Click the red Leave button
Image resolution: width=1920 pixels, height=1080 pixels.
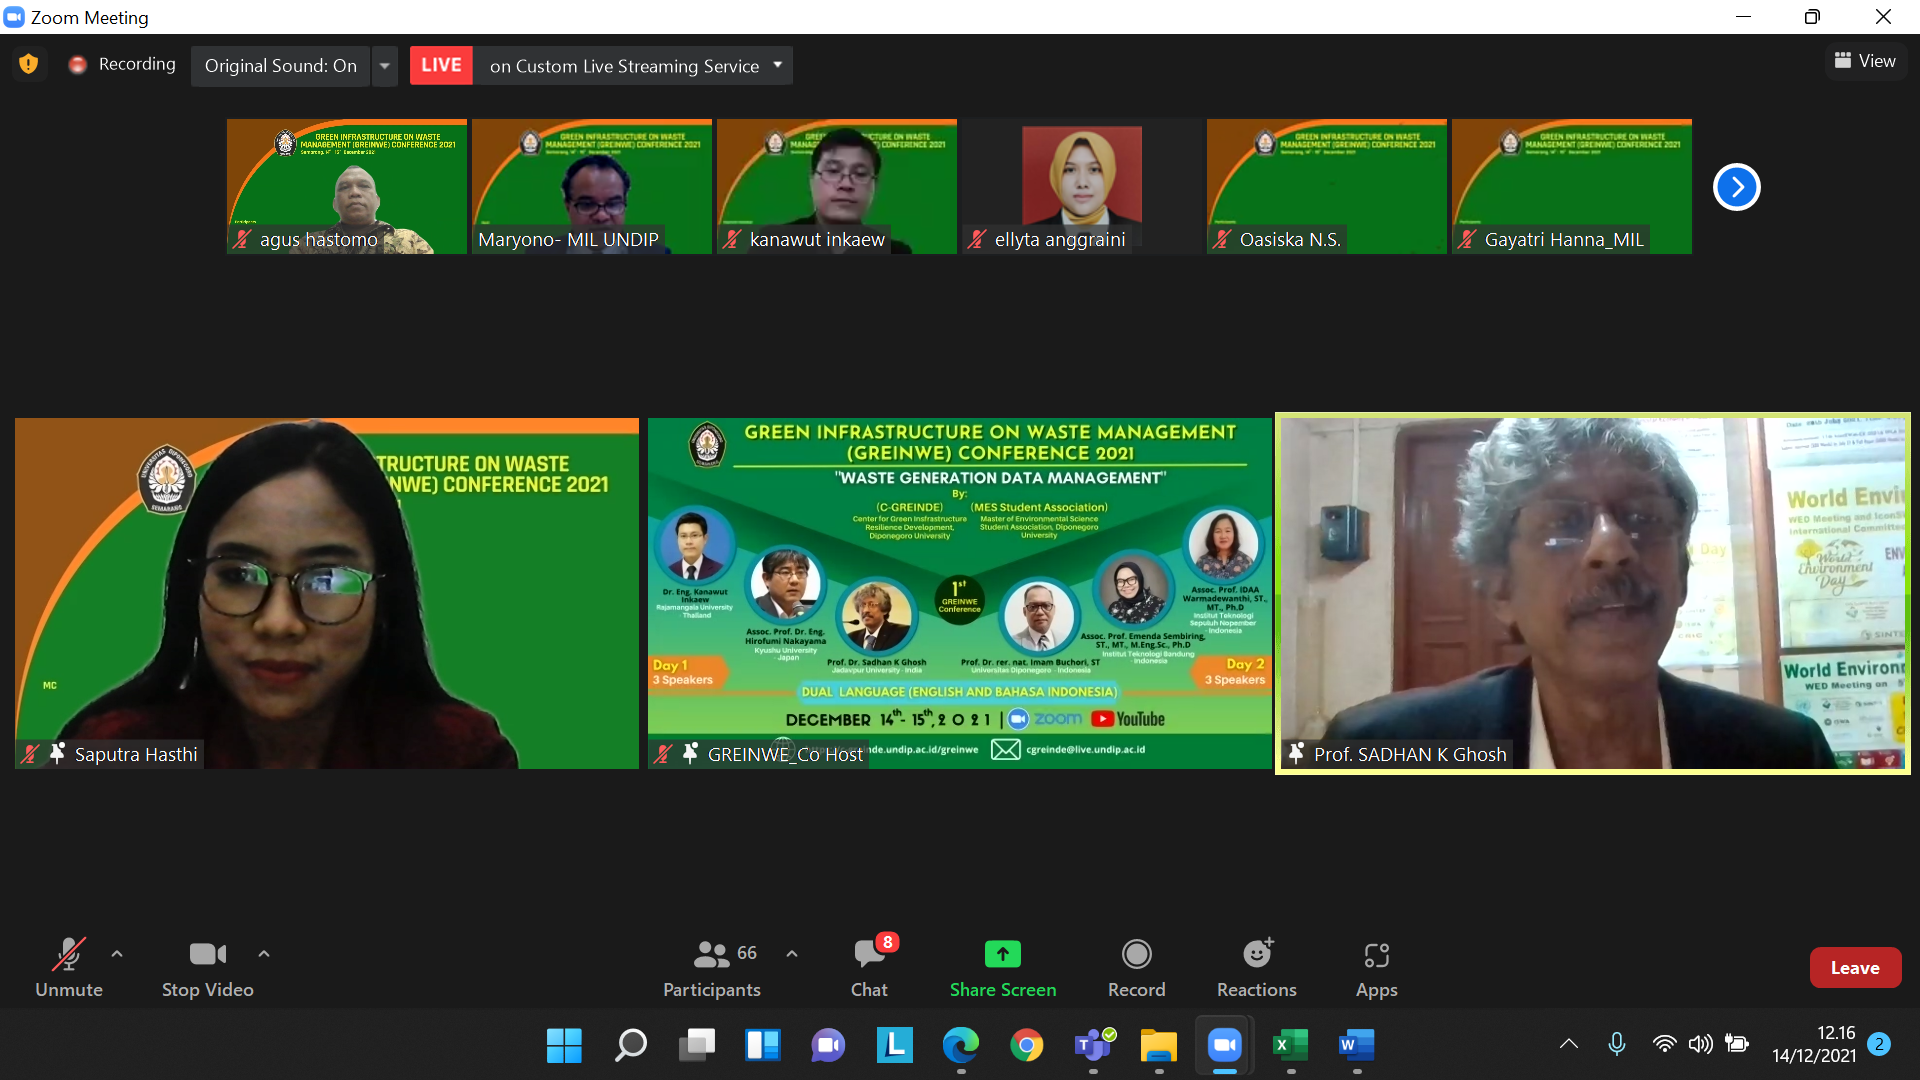pos(1854,967)
